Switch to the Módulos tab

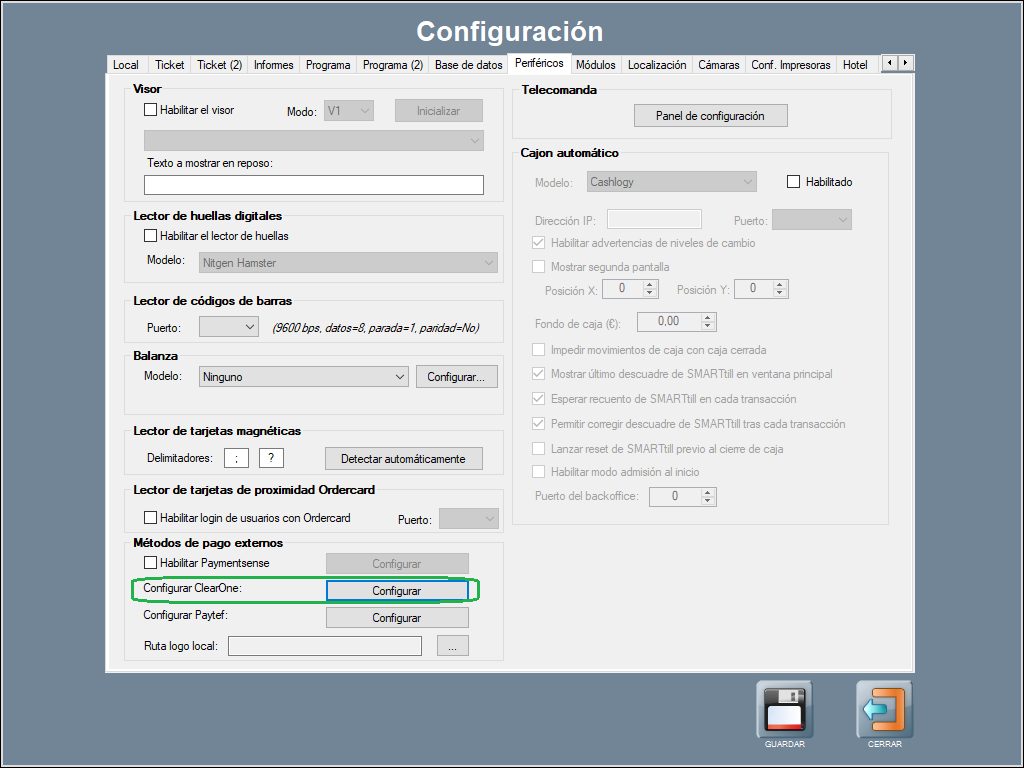click(x=595, y=65)
